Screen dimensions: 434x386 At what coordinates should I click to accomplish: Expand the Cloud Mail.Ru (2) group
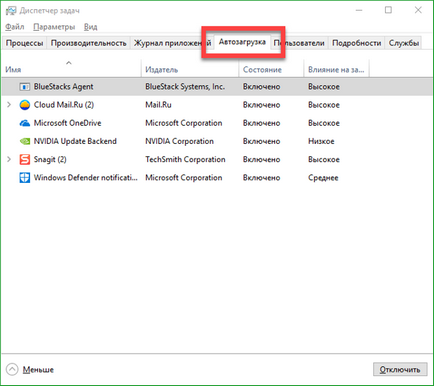pos(9,105)
